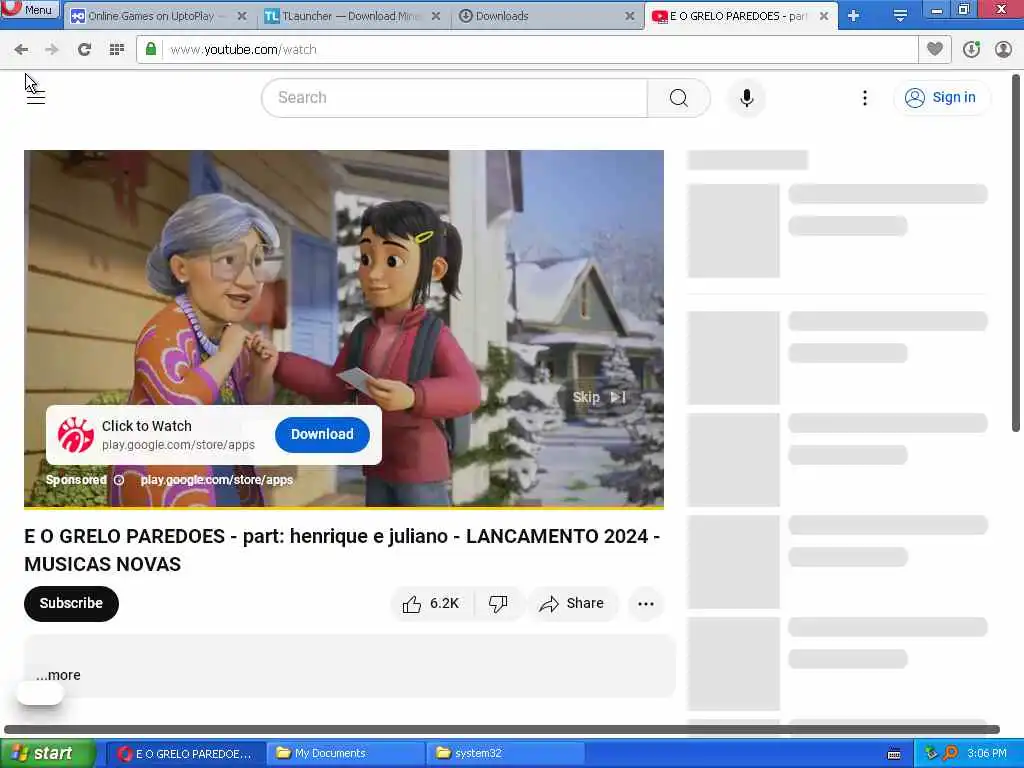
Task: Go forward with the forward arrow
Action: [x=52, y=49]
